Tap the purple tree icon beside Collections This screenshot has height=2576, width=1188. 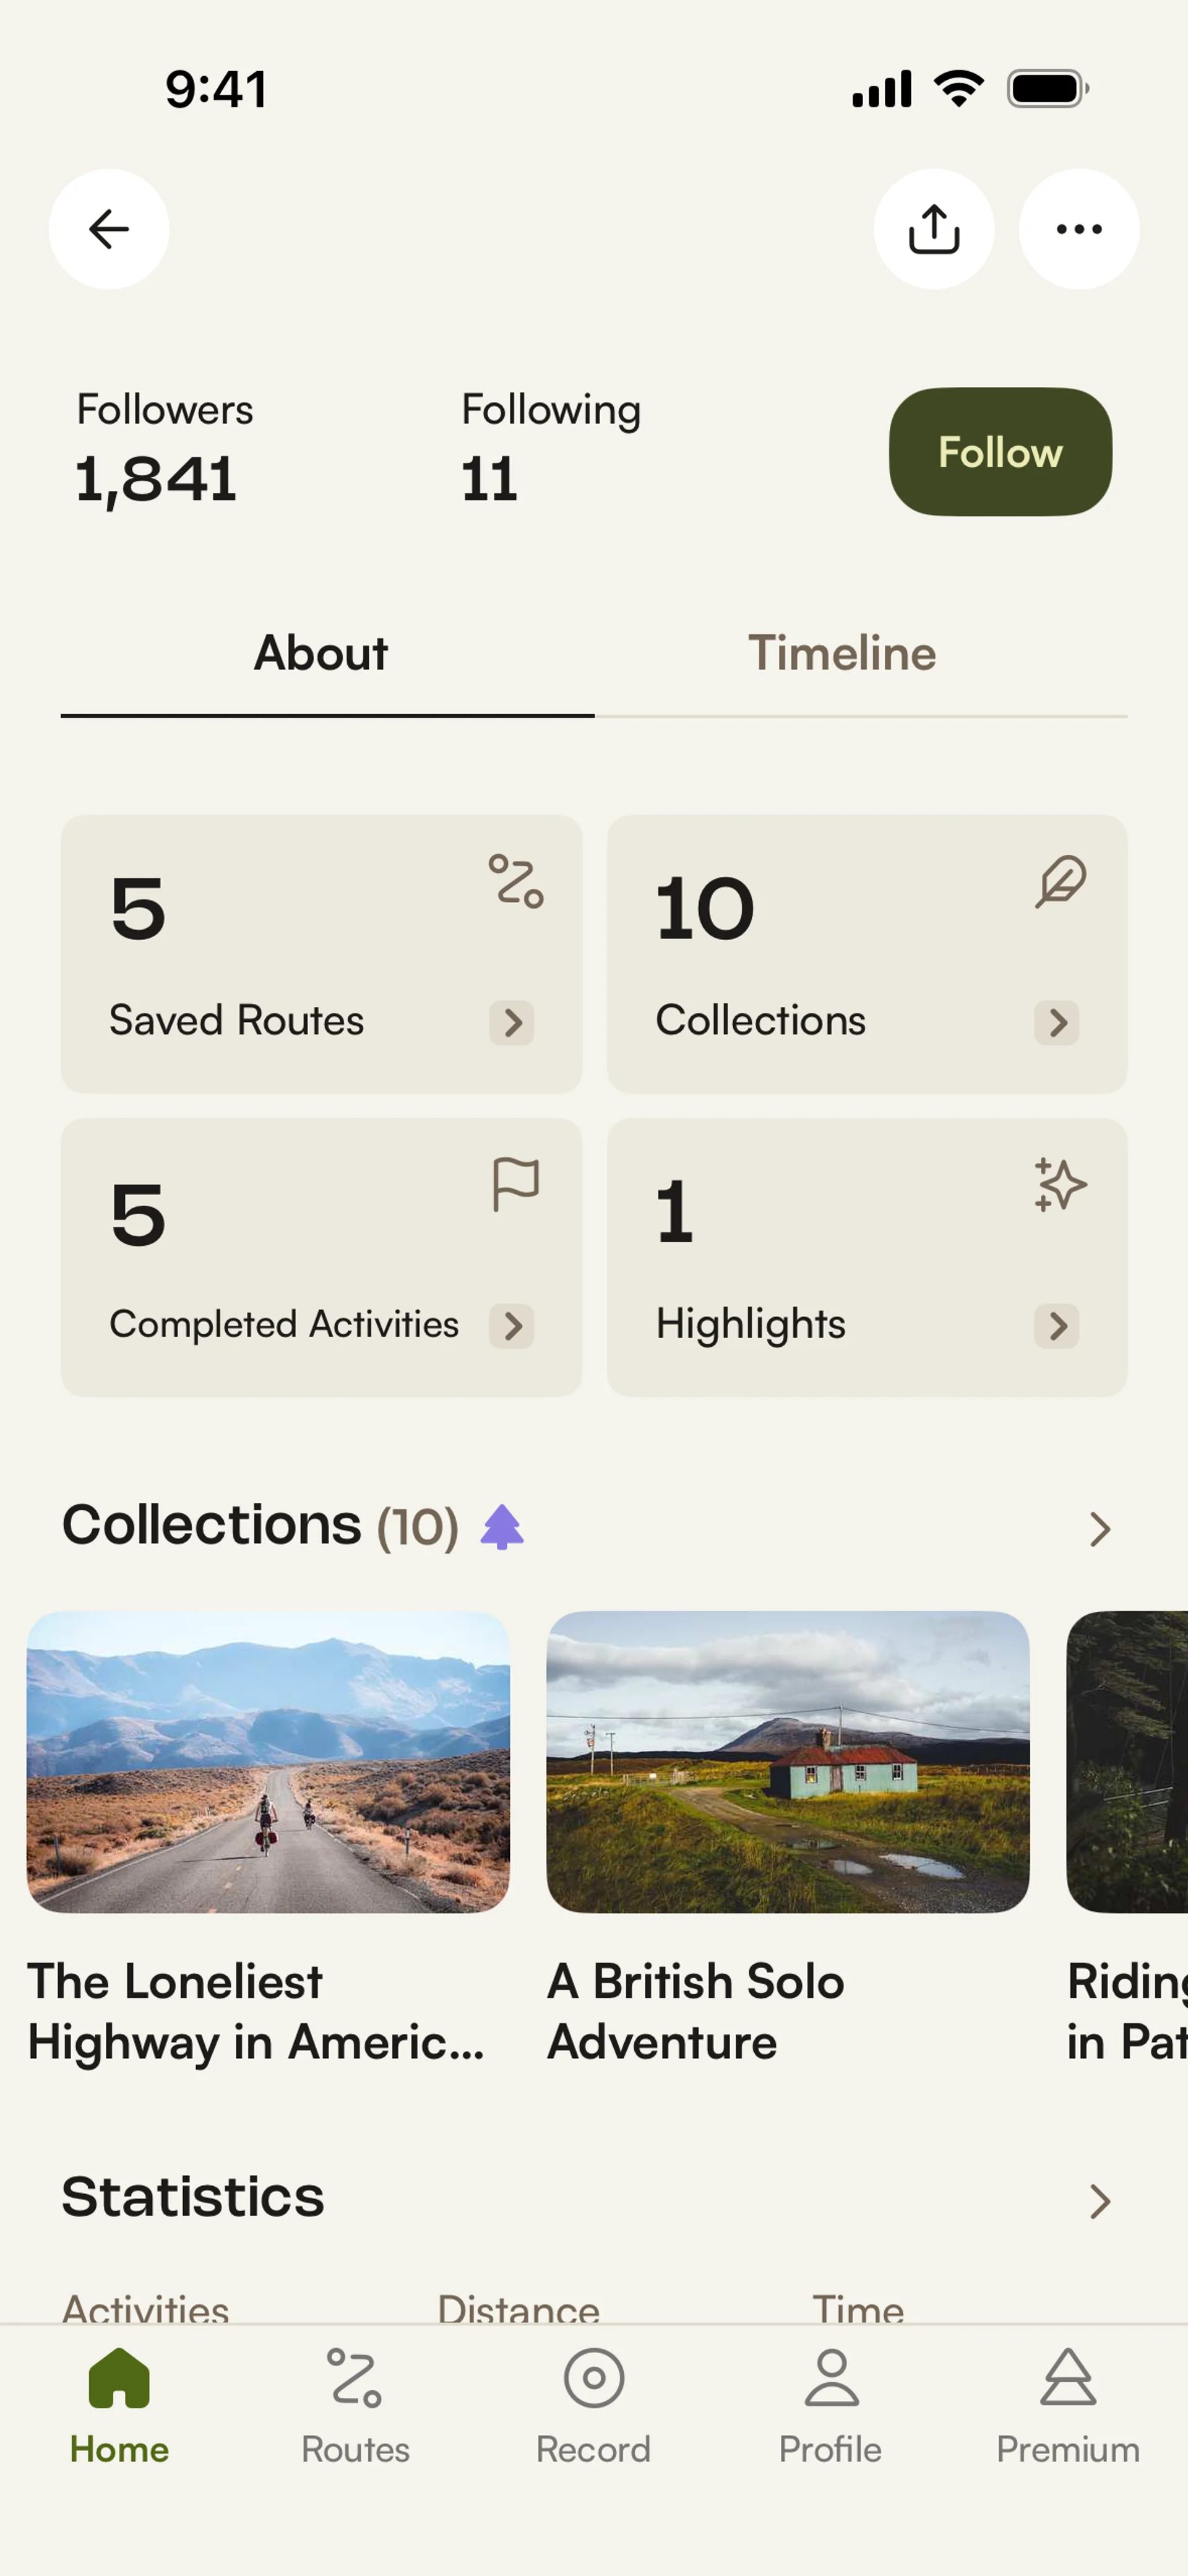(x=502, y=1527)
